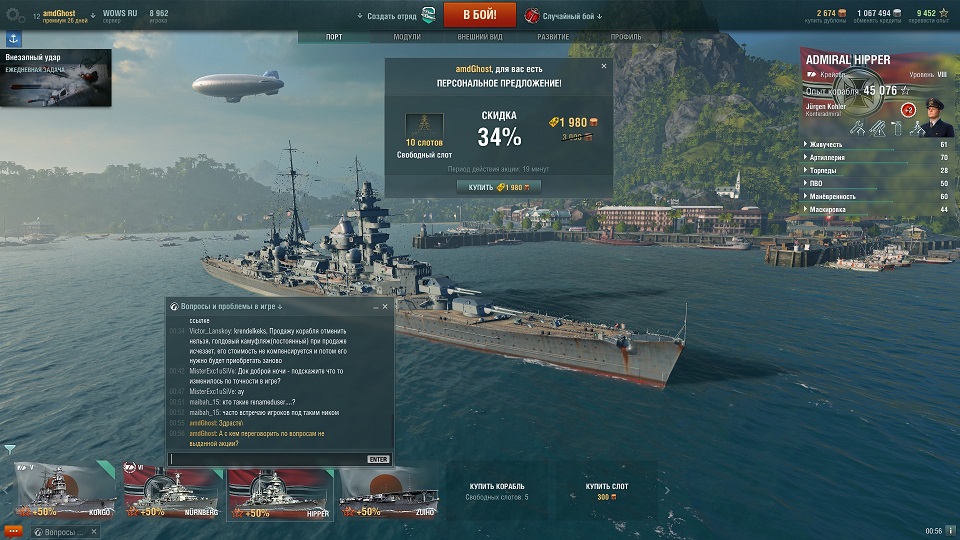
Task: Open the division emblem icon next to Создать отряд
Action: [x=429, y=16]
